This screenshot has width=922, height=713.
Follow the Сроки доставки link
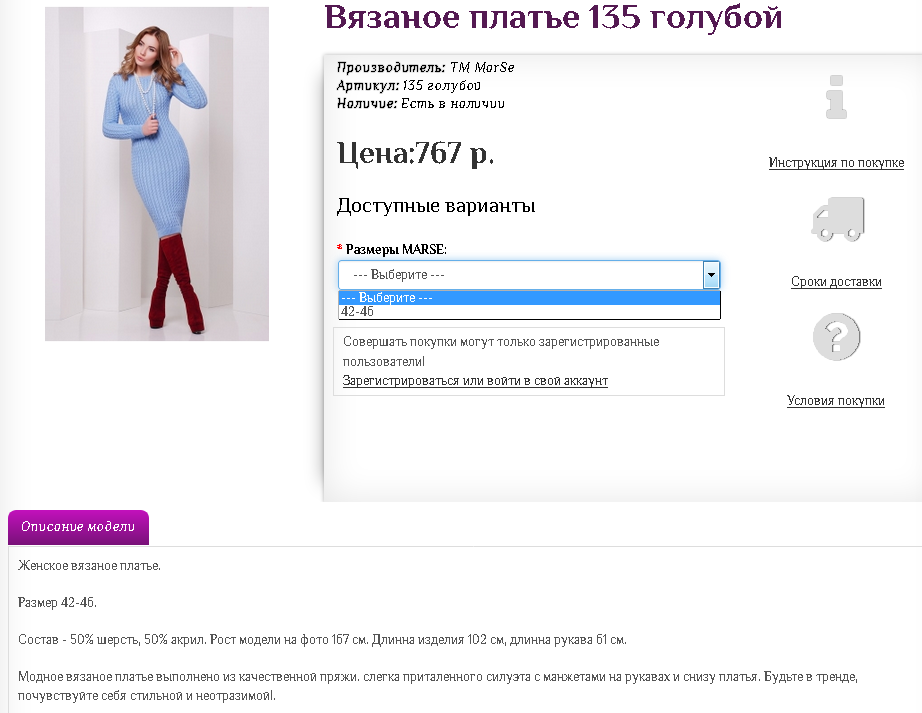click(836, 282)
